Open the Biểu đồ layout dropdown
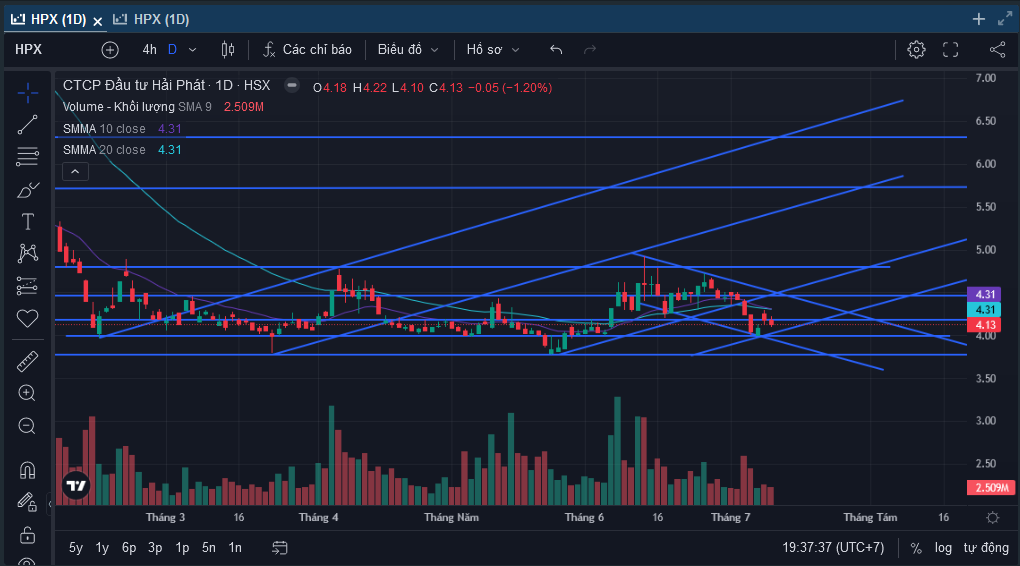The height and width of the screenshot is (566, 1020). tap(408, 49)
